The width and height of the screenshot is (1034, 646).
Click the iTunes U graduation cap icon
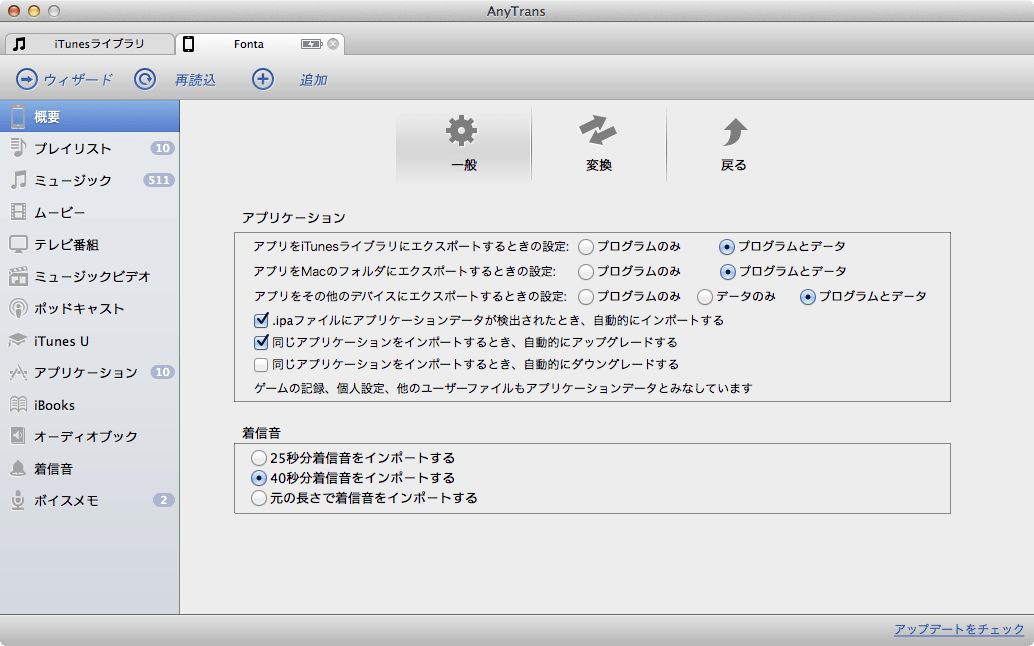[18, 341]
